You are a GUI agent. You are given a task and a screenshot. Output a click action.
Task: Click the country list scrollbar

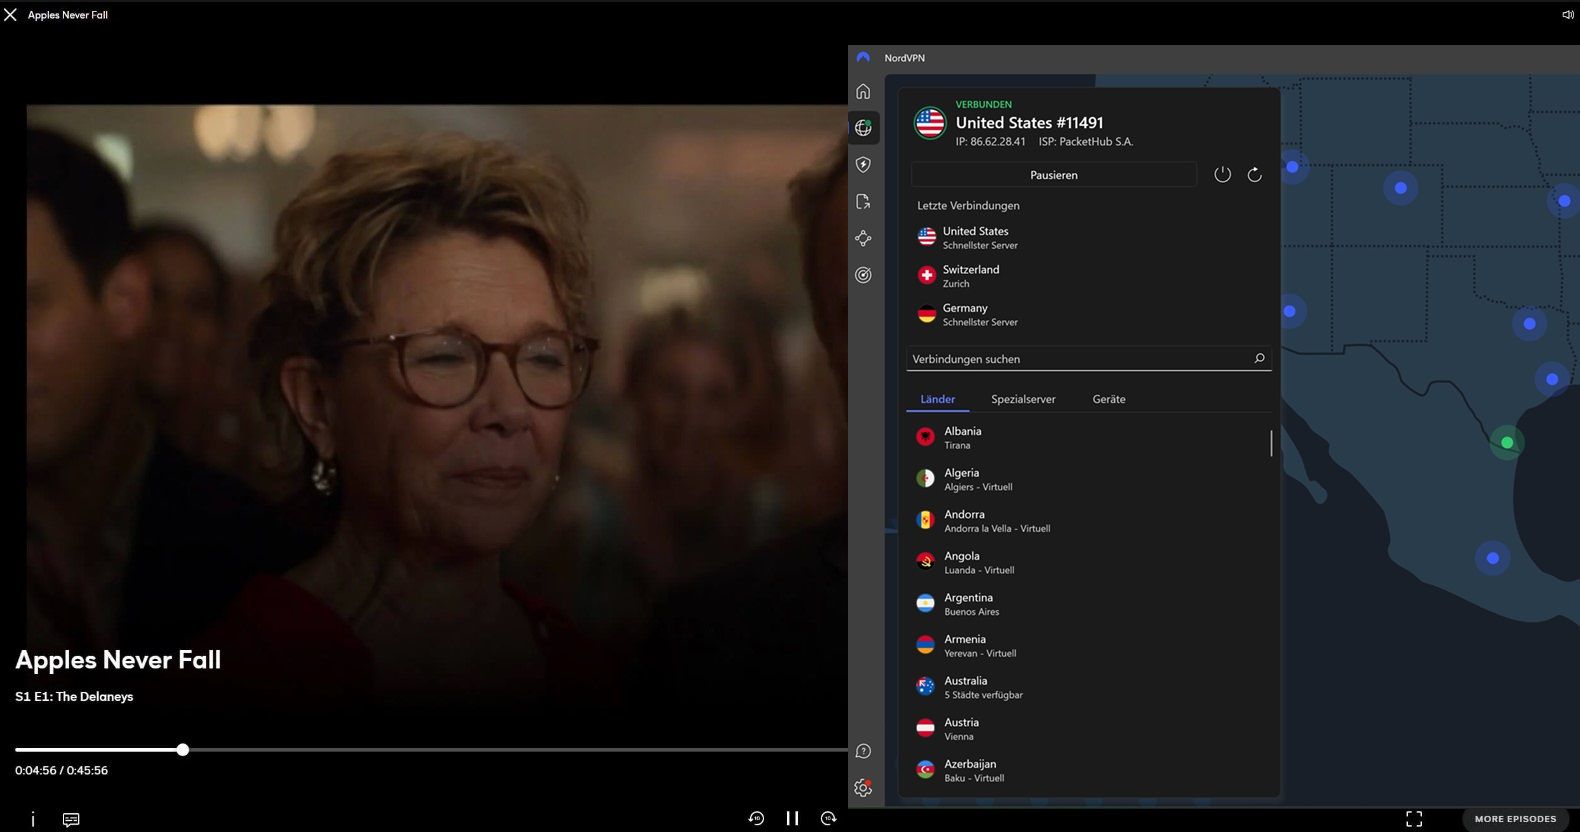1271,443
